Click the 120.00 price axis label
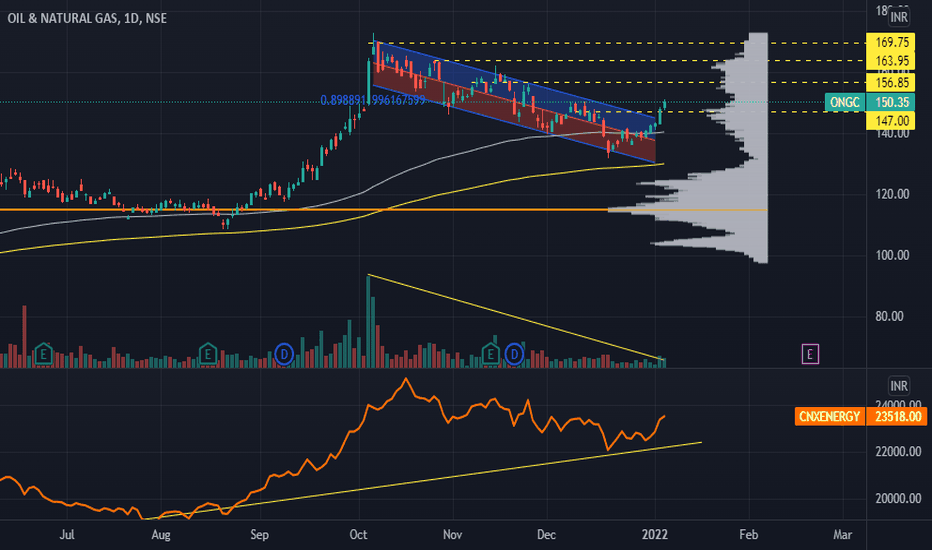Image resolution: width=932 pixels, height=550 pixels. (892, 194)
